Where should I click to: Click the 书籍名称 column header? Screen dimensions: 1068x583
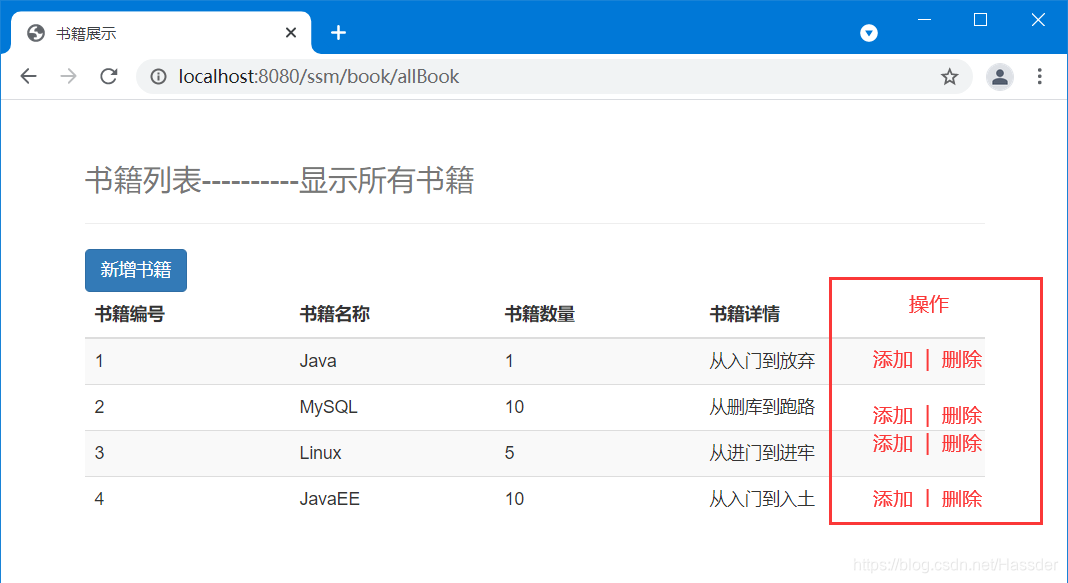pos(334,314)
